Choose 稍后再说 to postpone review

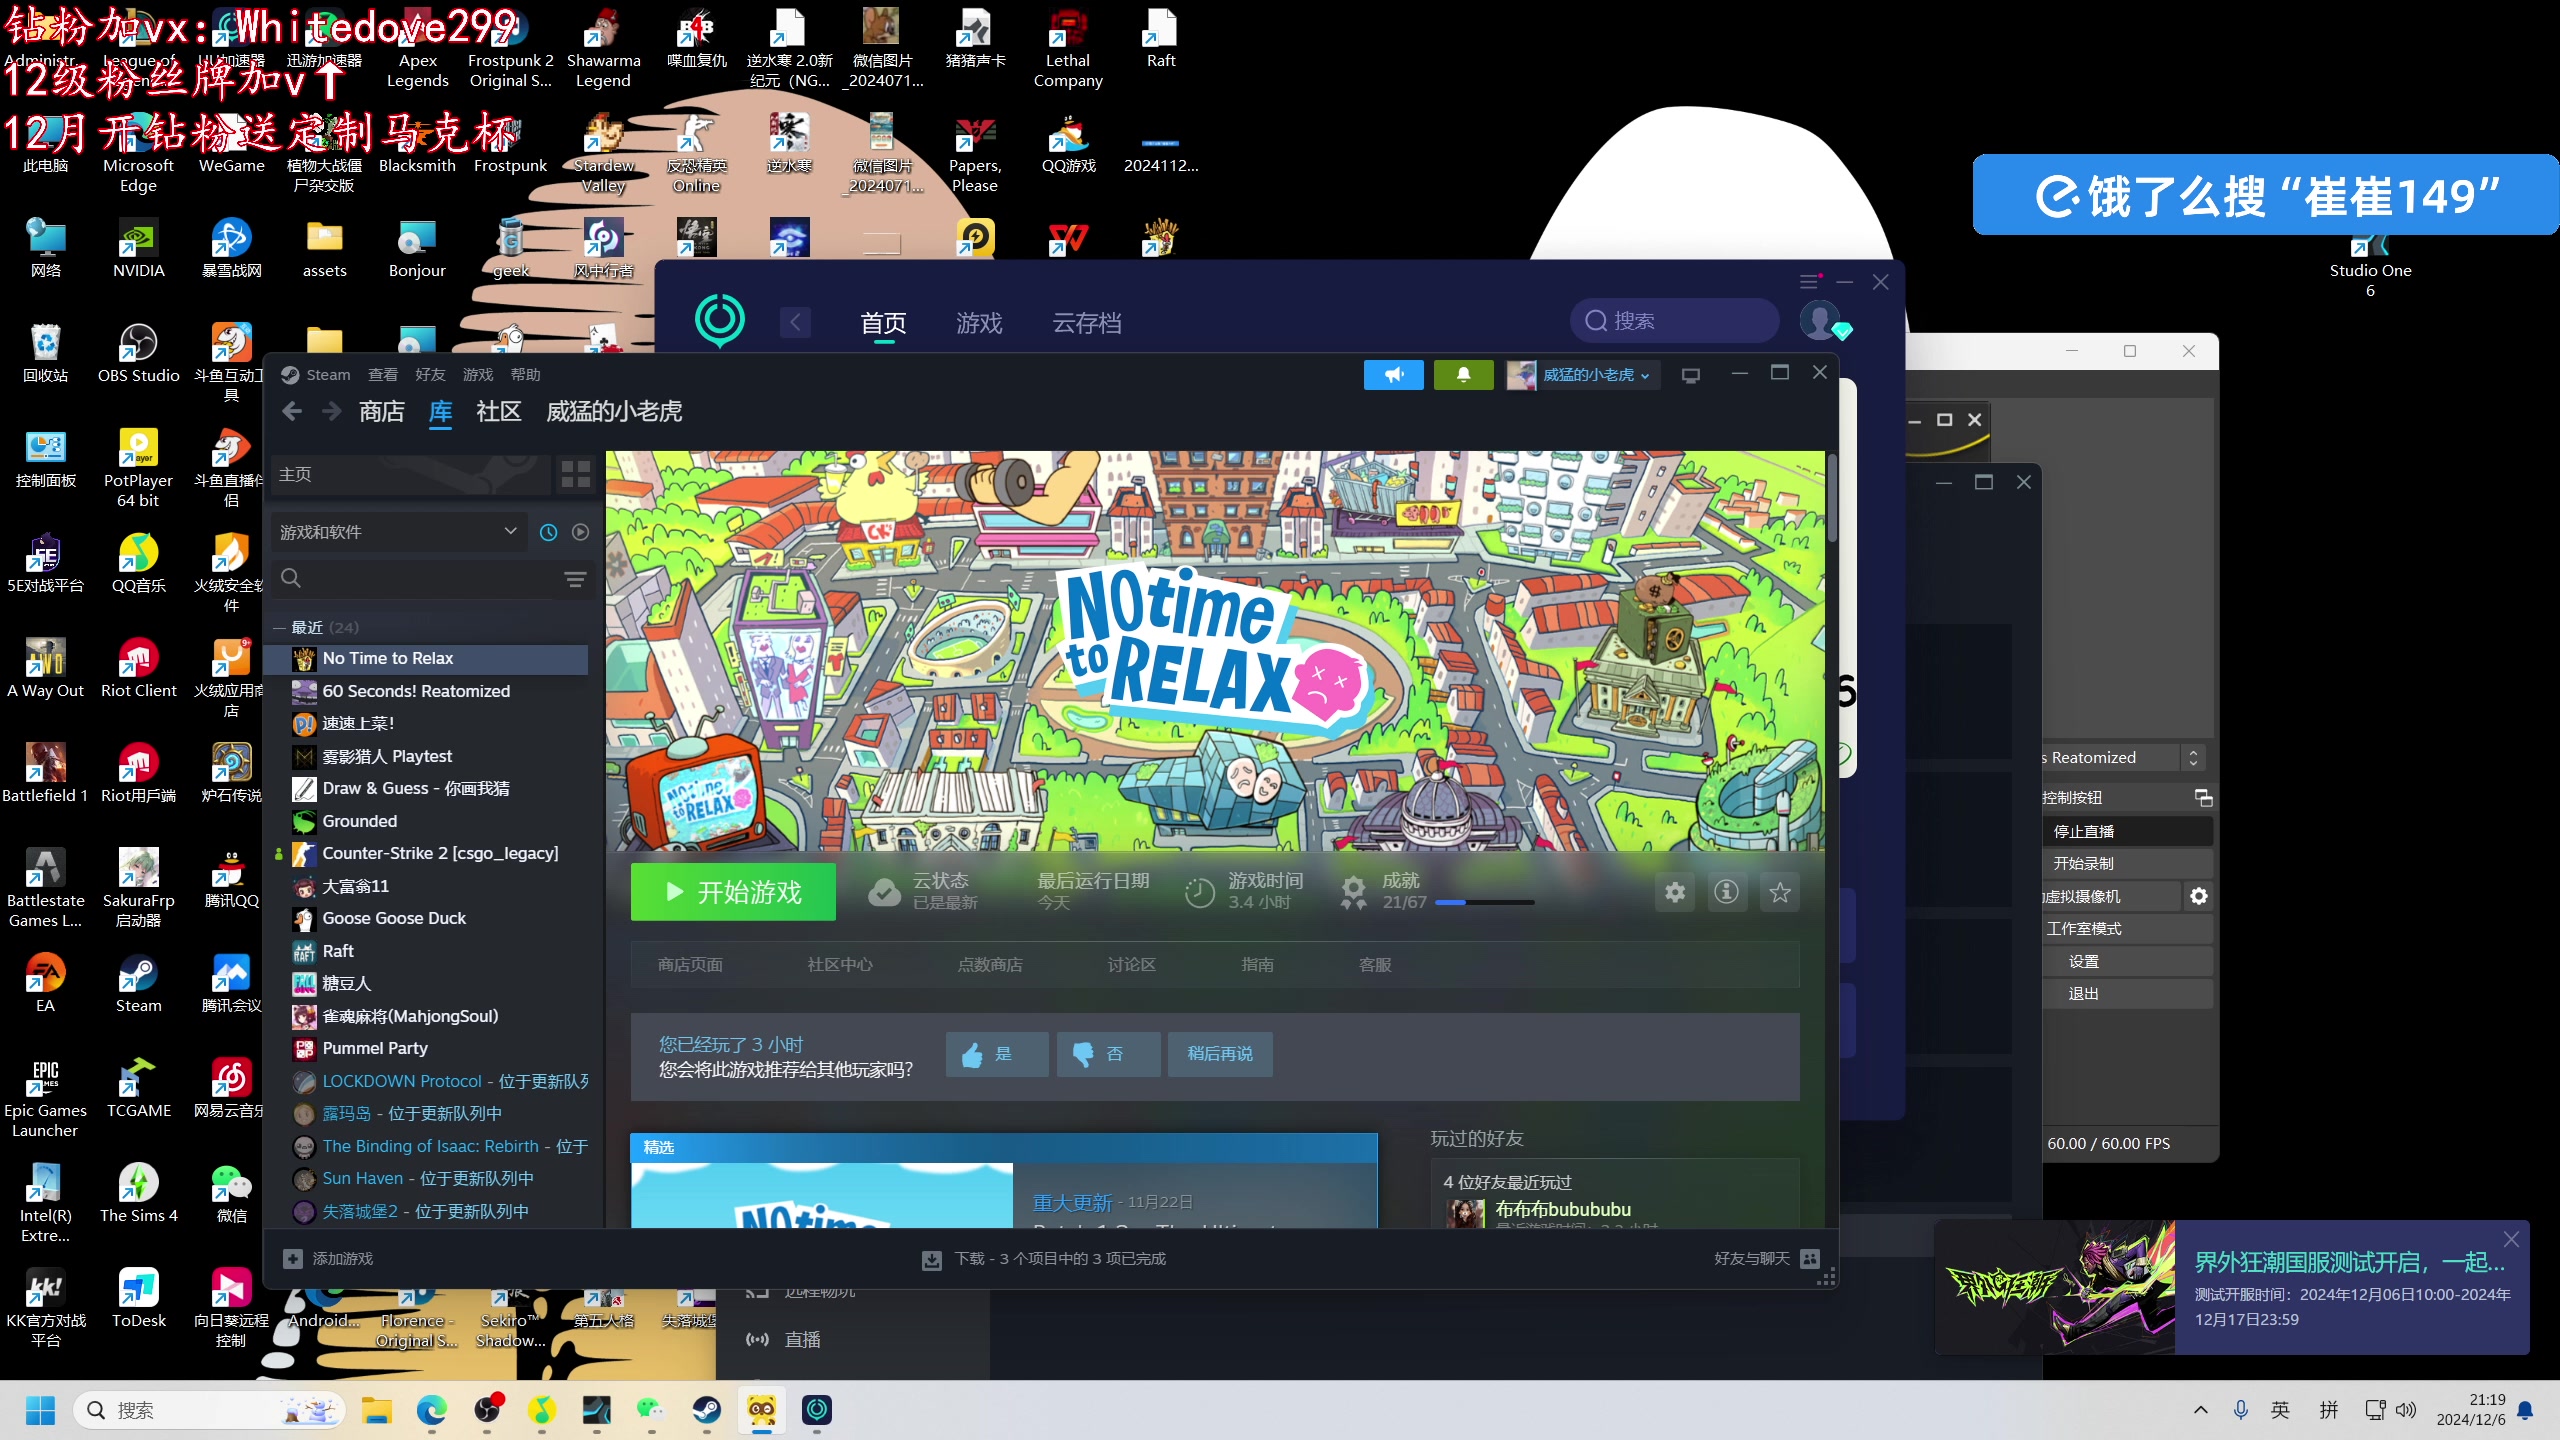[x=1220, y=1054]
